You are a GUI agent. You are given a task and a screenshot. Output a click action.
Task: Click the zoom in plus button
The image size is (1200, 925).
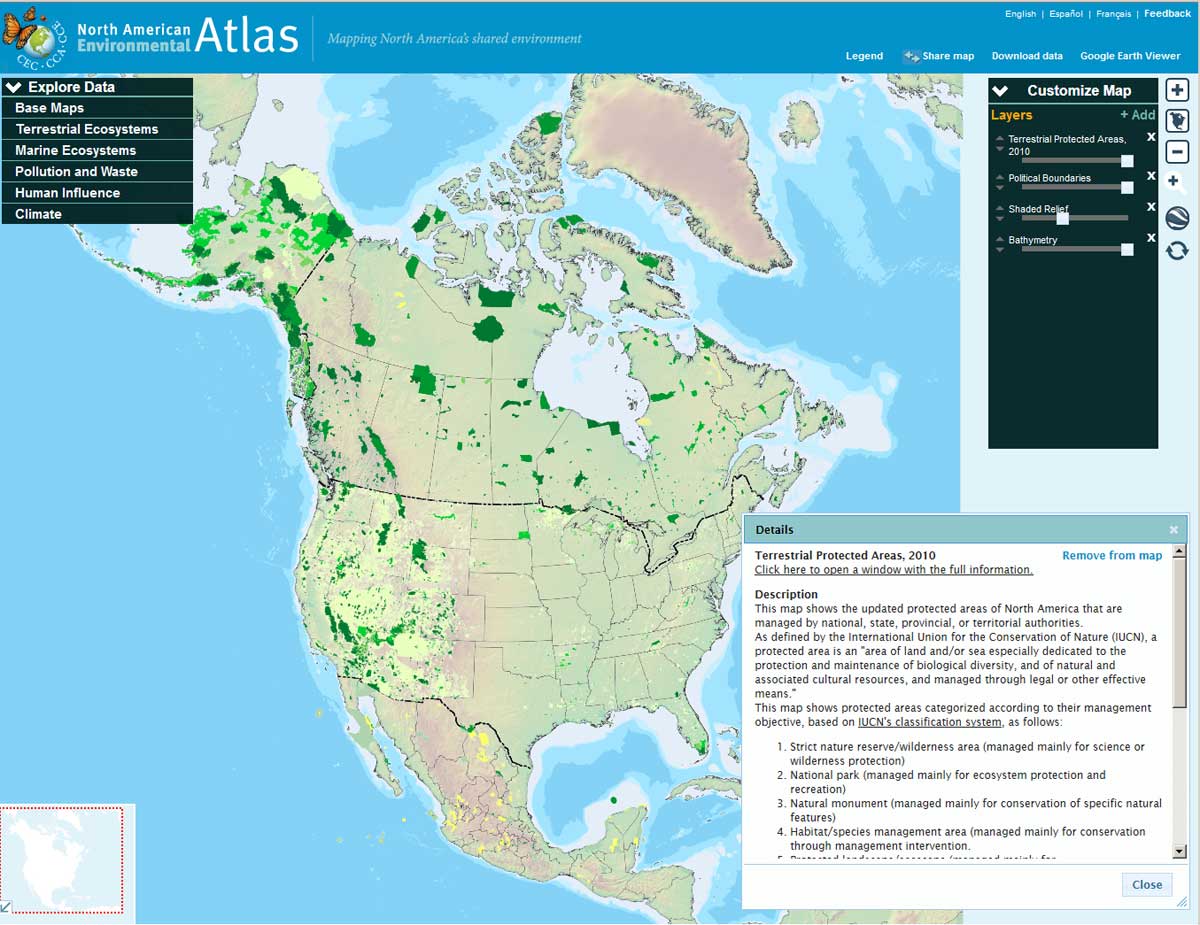pos(1177,90)
